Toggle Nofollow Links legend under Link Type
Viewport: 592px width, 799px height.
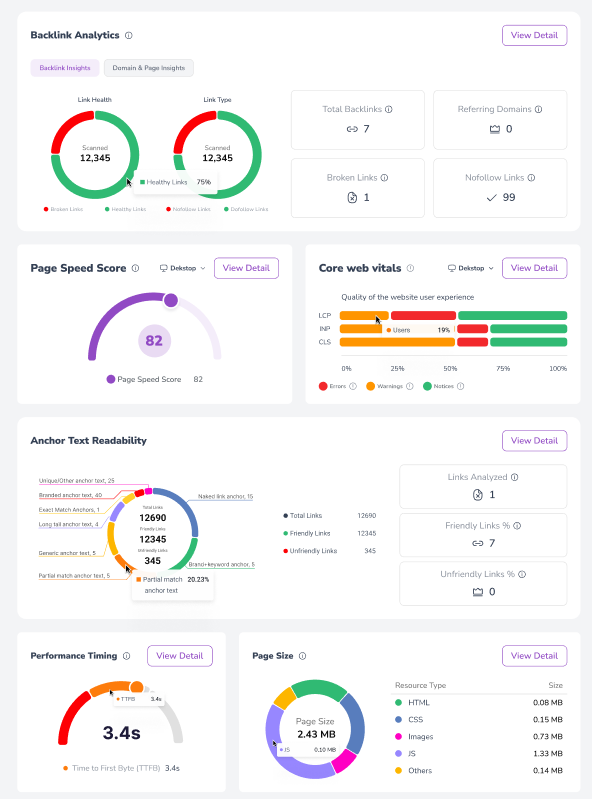188,209
